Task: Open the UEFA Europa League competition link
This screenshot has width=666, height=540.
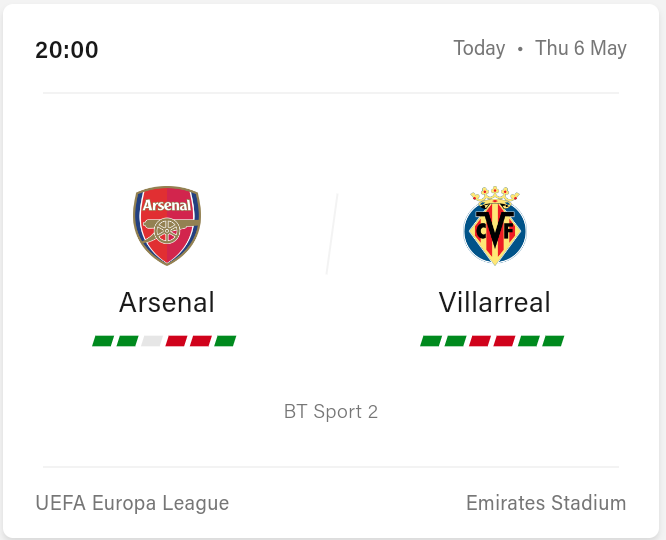Action: coord(132,503)
